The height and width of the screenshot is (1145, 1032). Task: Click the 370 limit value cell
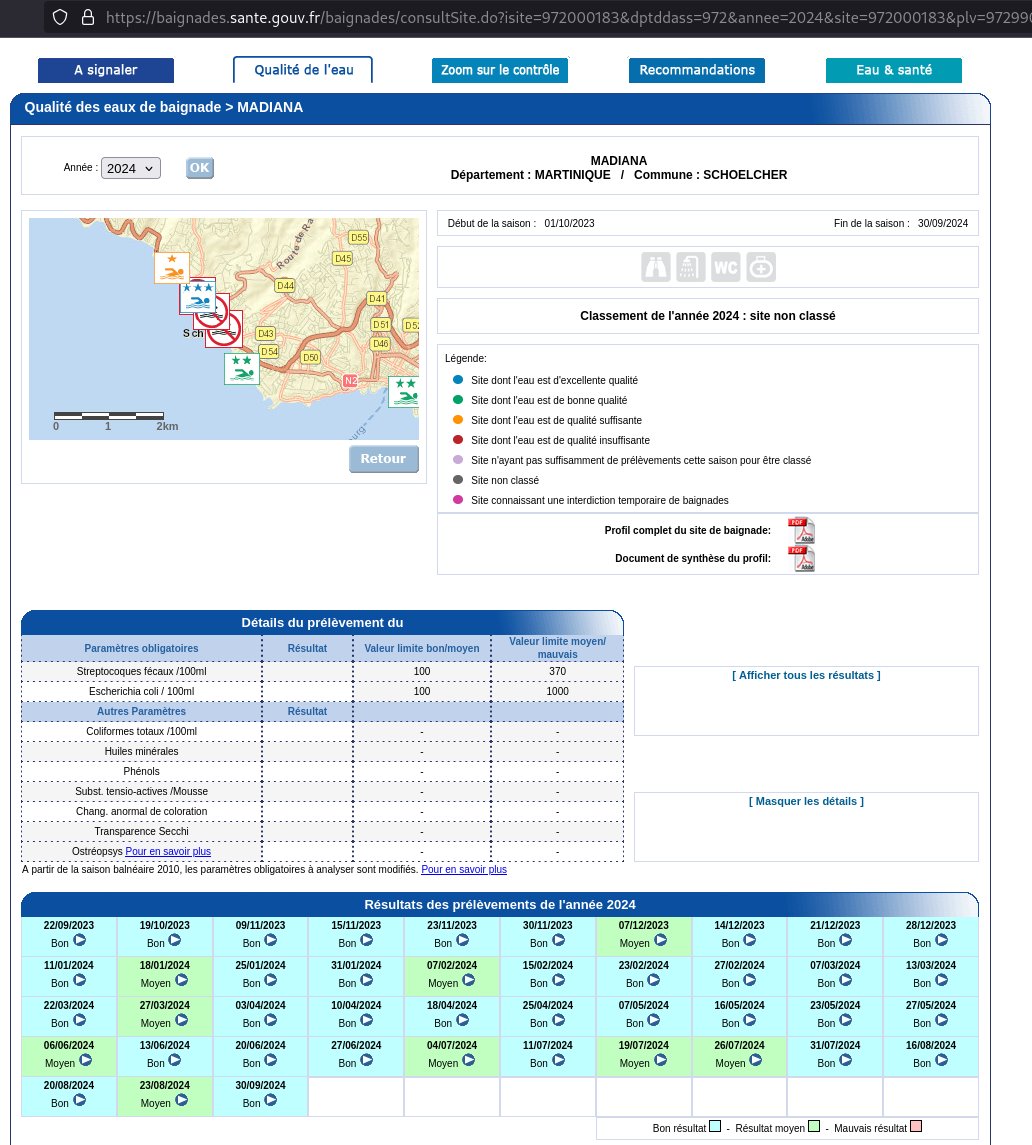(557, 671)
